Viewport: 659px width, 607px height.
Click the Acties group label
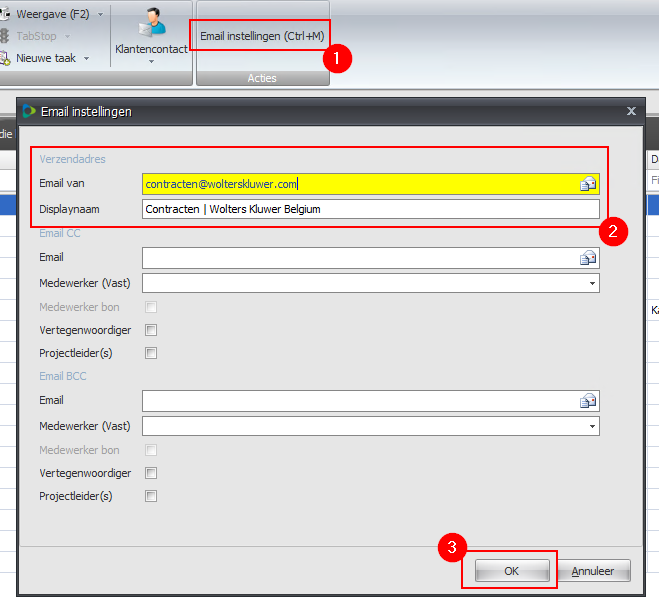[262, 78]
